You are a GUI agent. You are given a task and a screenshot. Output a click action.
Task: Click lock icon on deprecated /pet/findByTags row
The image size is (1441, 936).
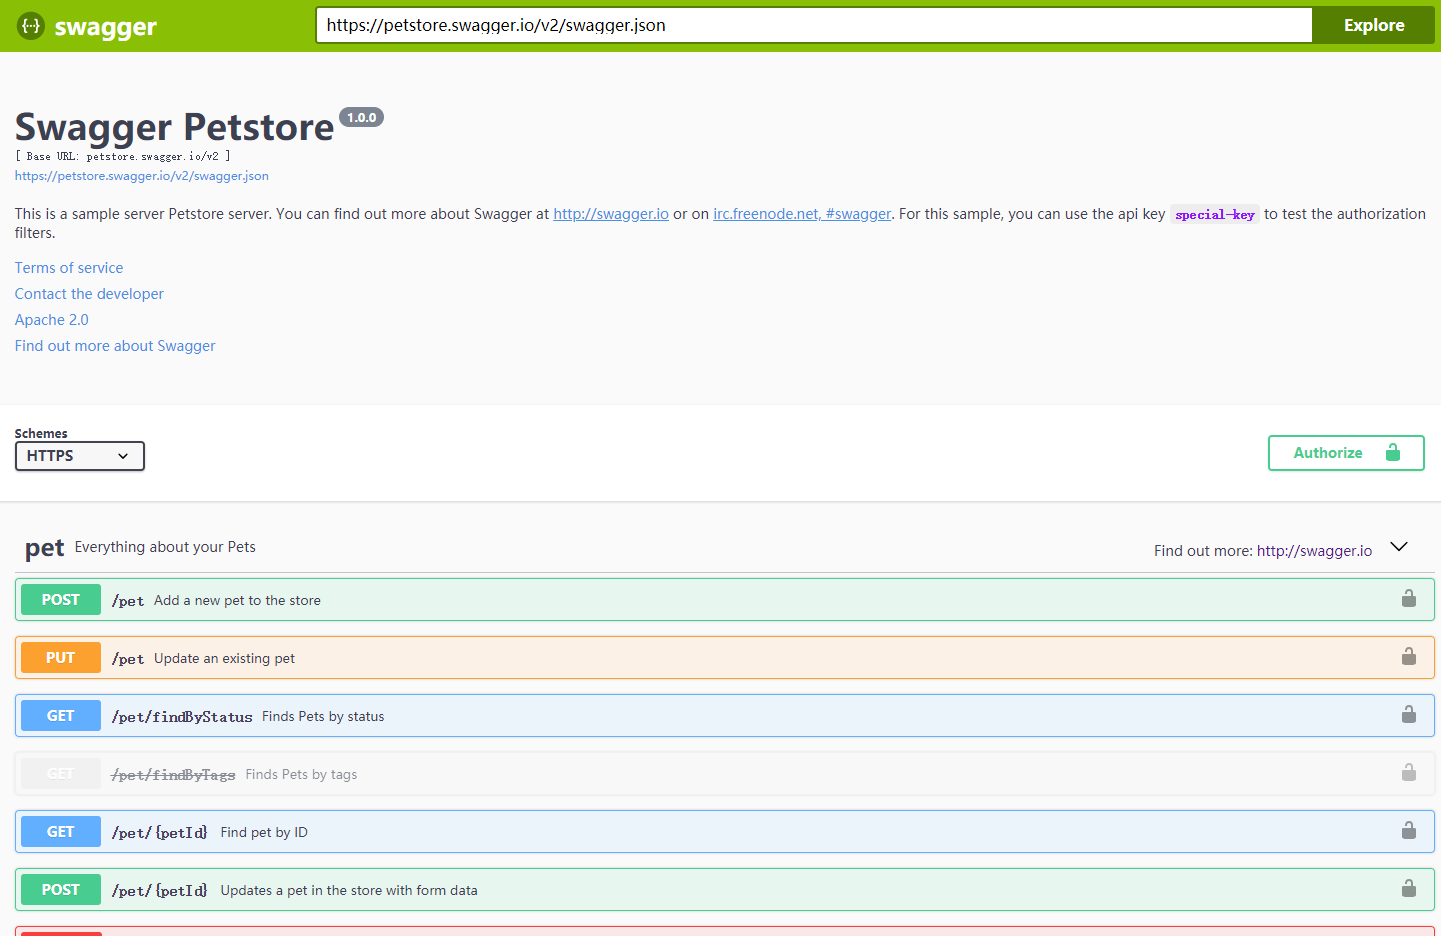(x=1408, y=773)
